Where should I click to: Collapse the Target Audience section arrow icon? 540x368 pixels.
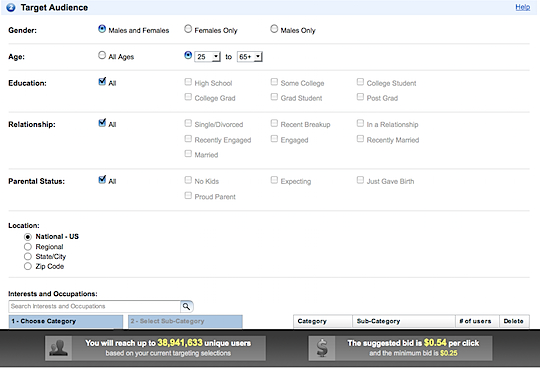click(11, 7)
